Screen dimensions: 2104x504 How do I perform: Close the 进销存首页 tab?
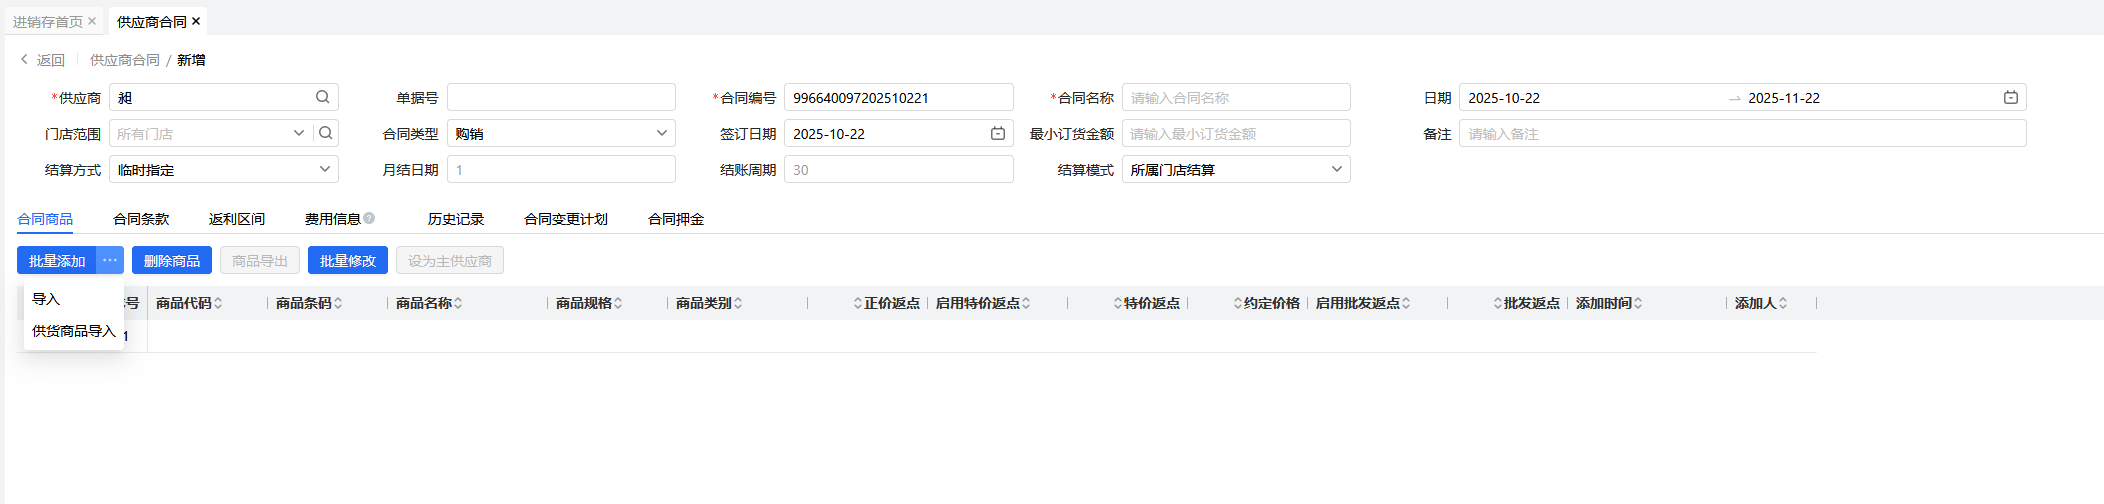92,21
